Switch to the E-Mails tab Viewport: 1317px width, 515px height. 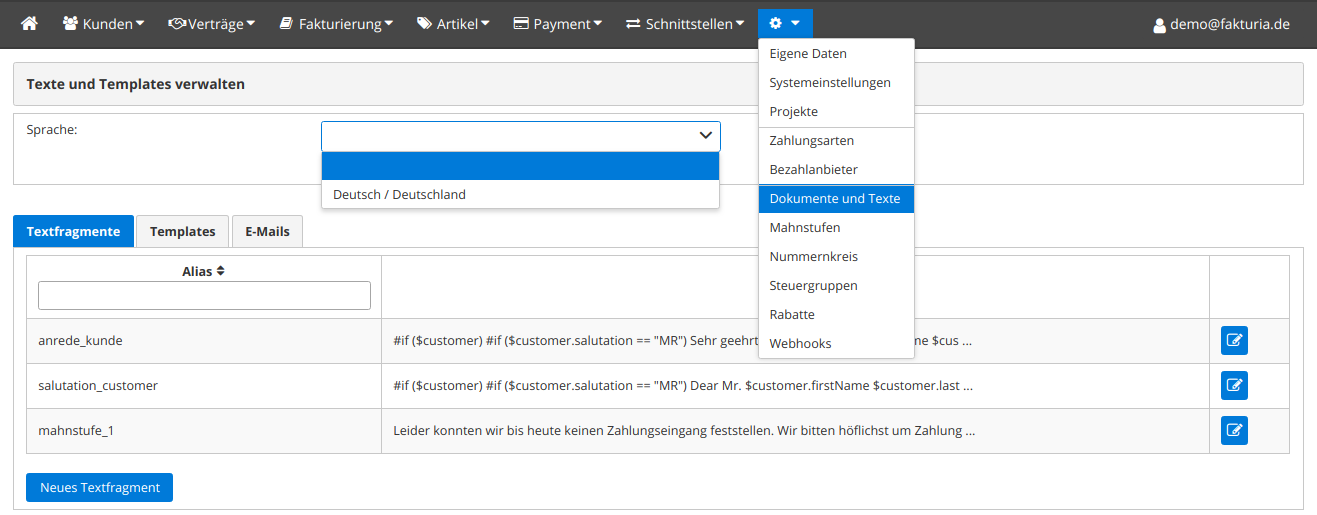(x=267, y=231)
